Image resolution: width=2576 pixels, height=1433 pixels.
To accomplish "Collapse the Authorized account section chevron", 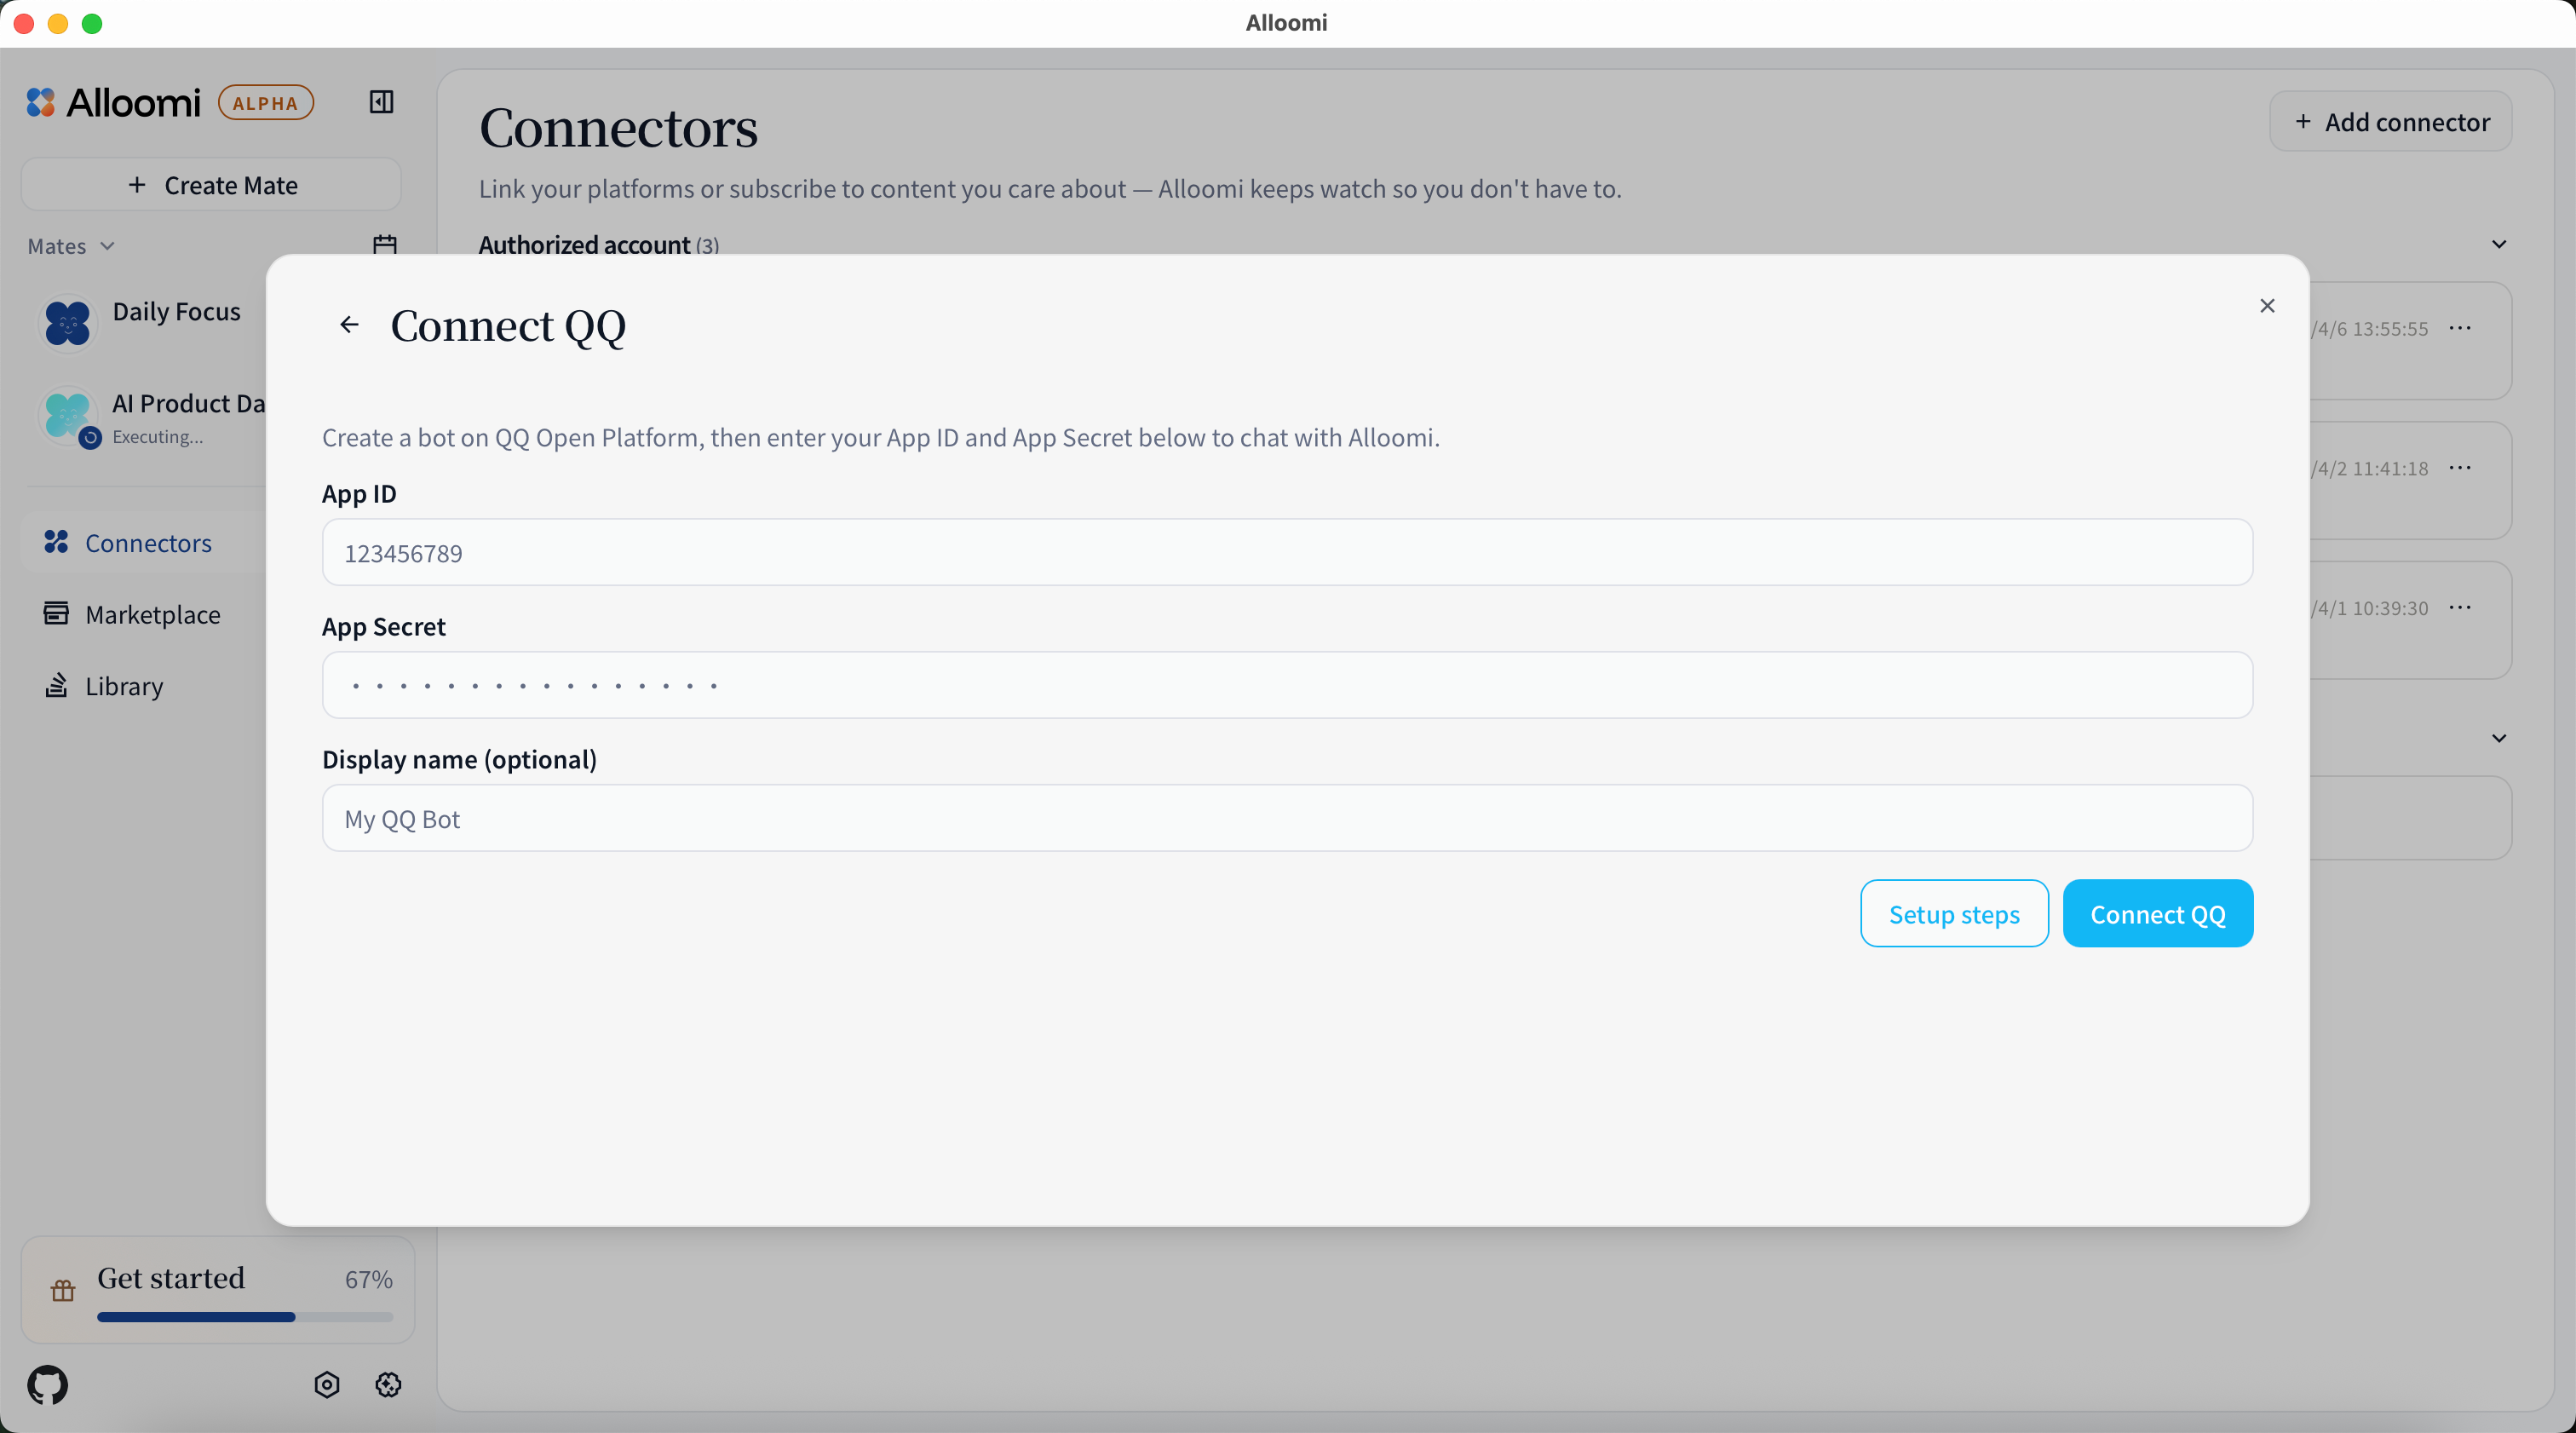I will (x=2498, y=245).
